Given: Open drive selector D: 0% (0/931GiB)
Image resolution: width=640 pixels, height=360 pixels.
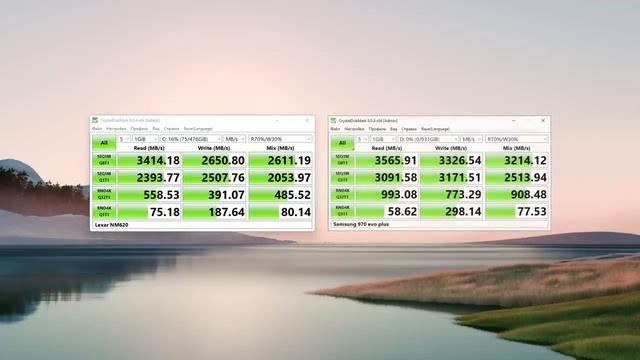Looking at the screenshot, I should pyautogui.click(x=429, y=139).
